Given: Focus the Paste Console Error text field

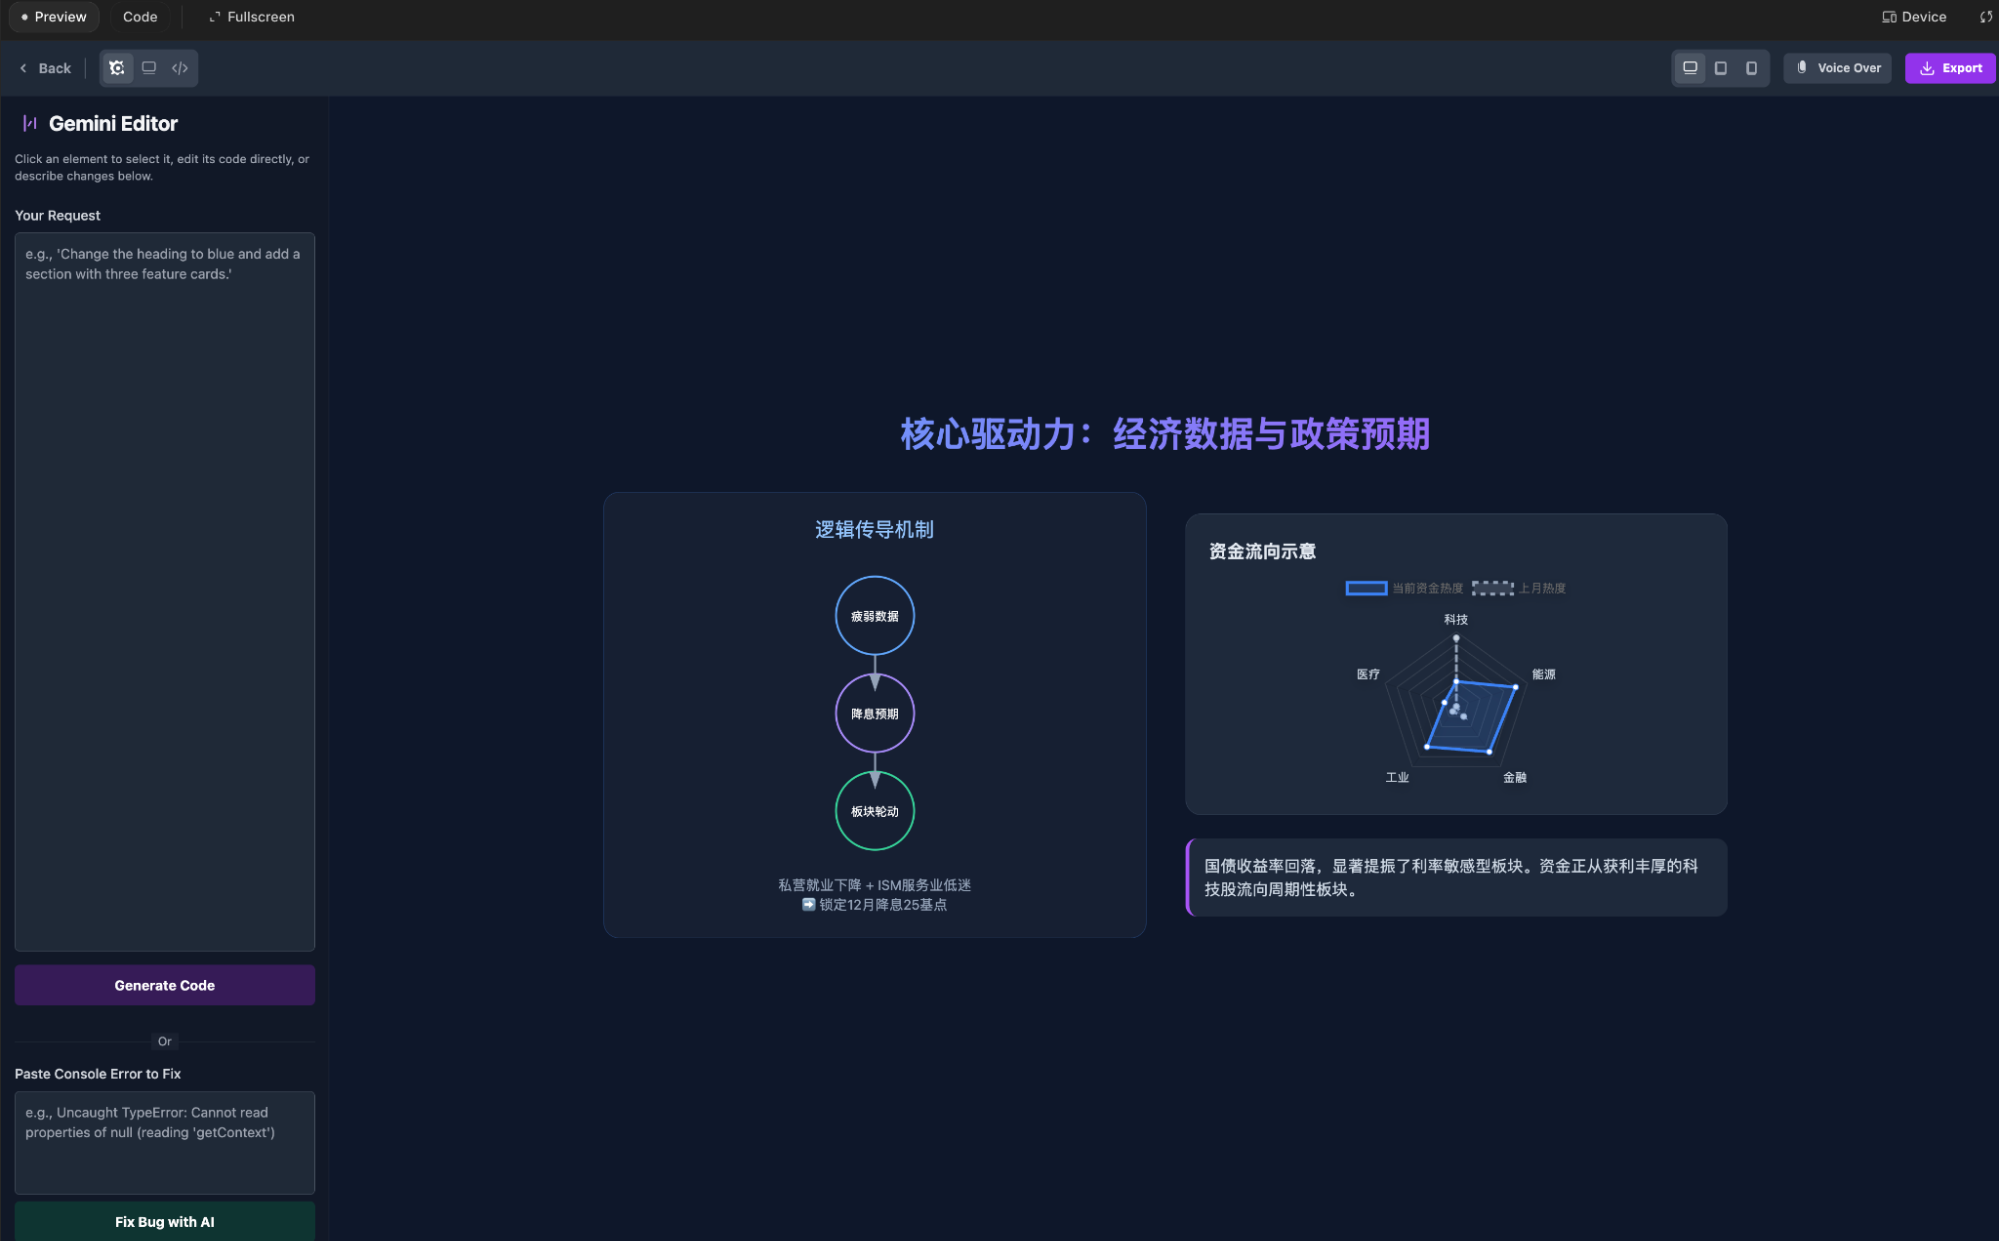Looking at the screenshot, I should [165, 1142].
